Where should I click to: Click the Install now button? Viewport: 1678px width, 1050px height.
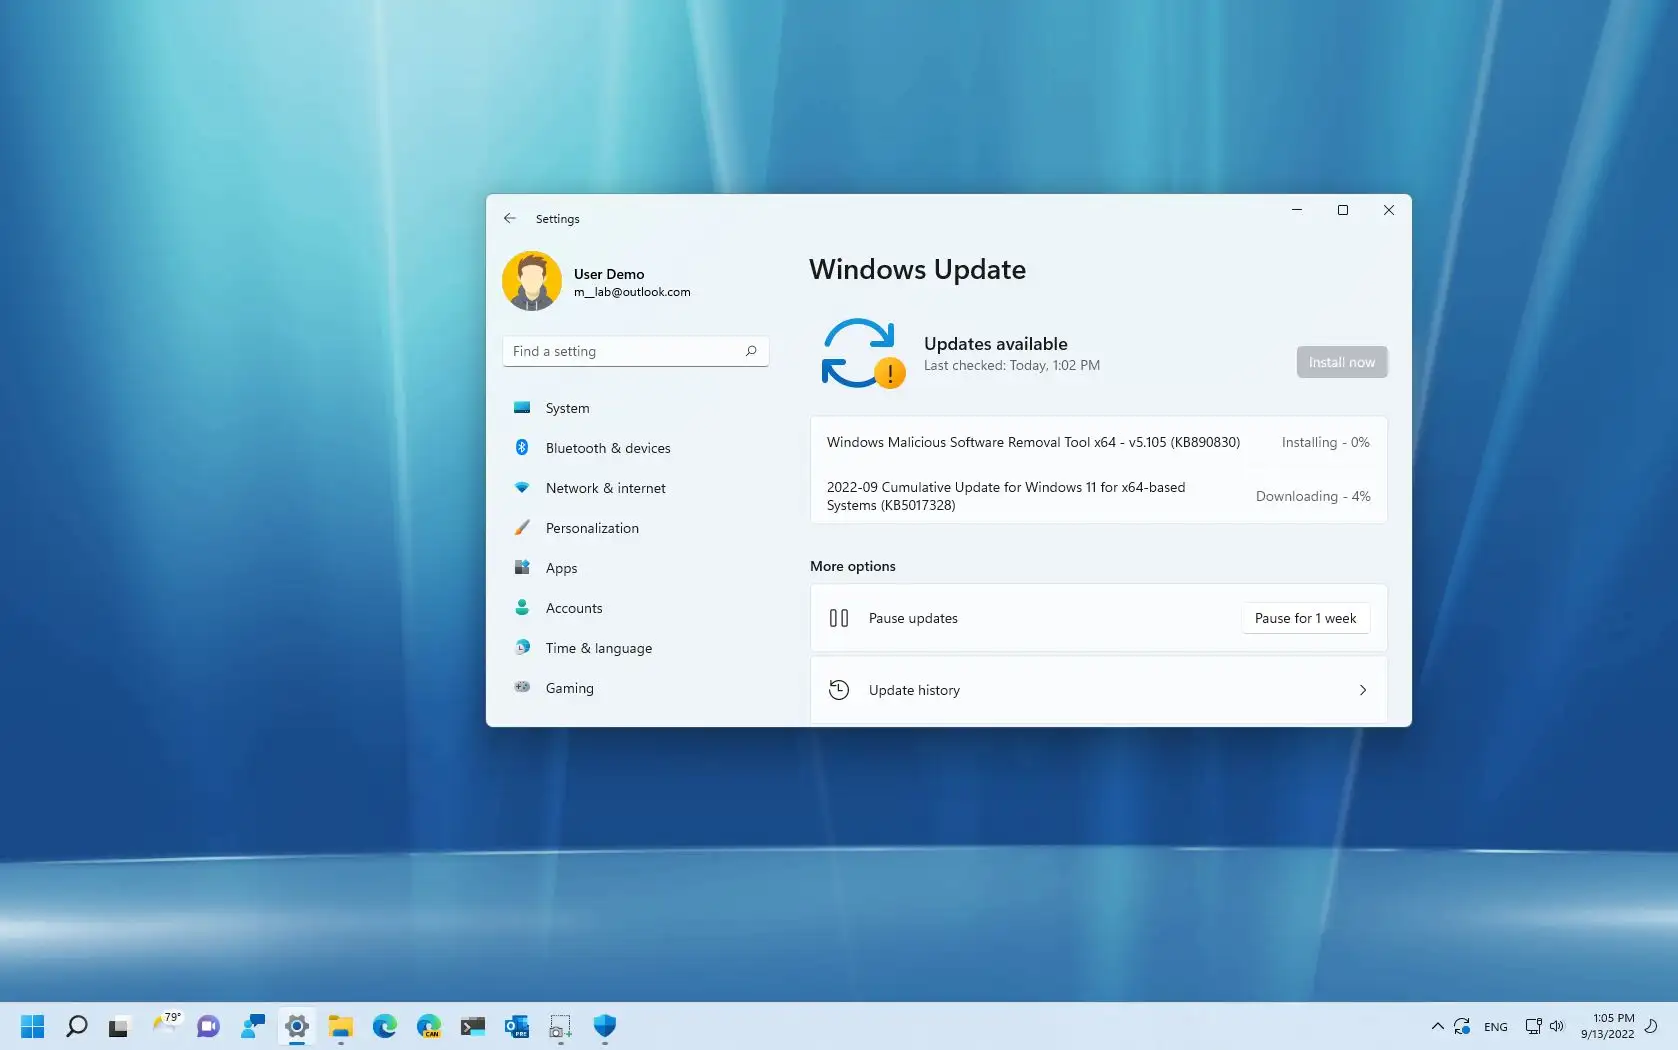click(1342, 362)
